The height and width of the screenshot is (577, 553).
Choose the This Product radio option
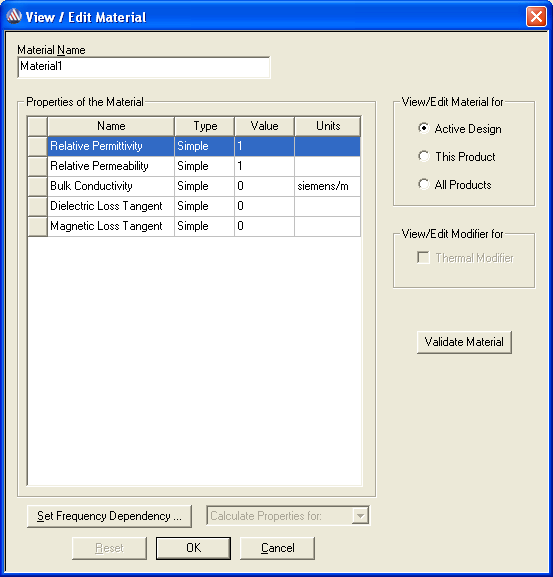click(x=423, y=156)
